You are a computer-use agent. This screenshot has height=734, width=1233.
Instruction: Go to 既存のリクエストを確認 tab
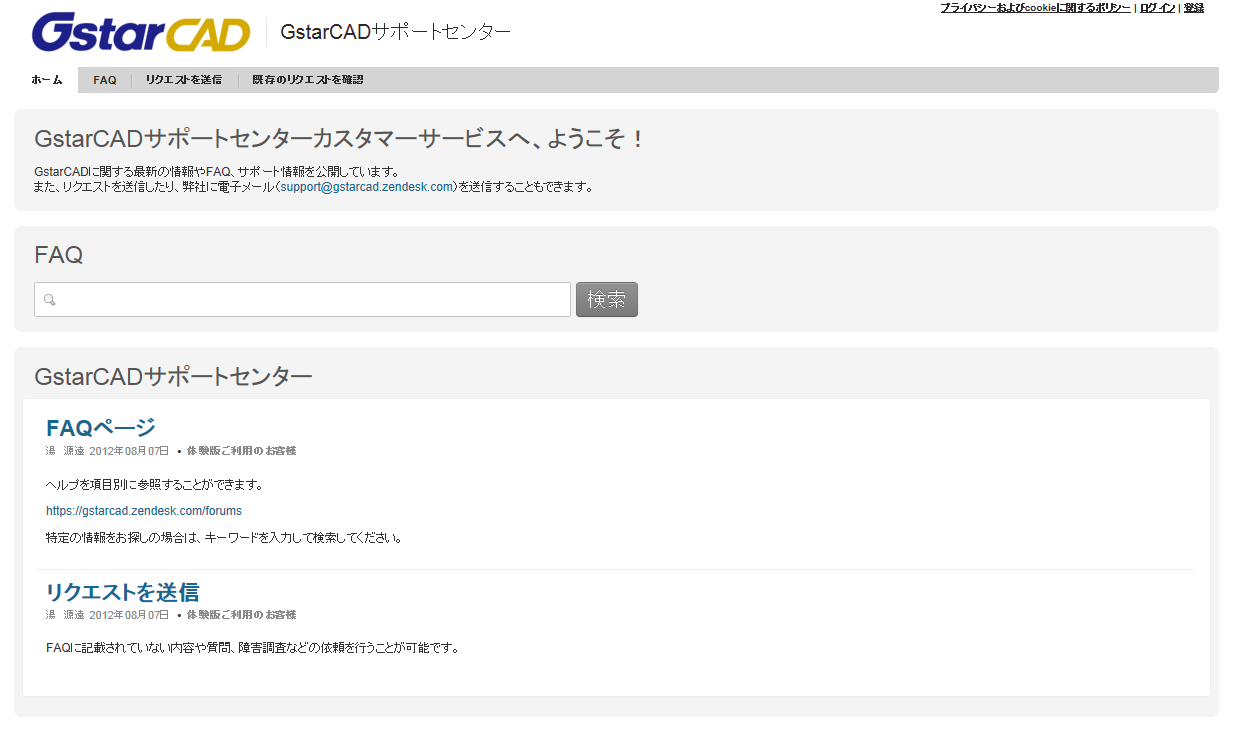[308, 80]
